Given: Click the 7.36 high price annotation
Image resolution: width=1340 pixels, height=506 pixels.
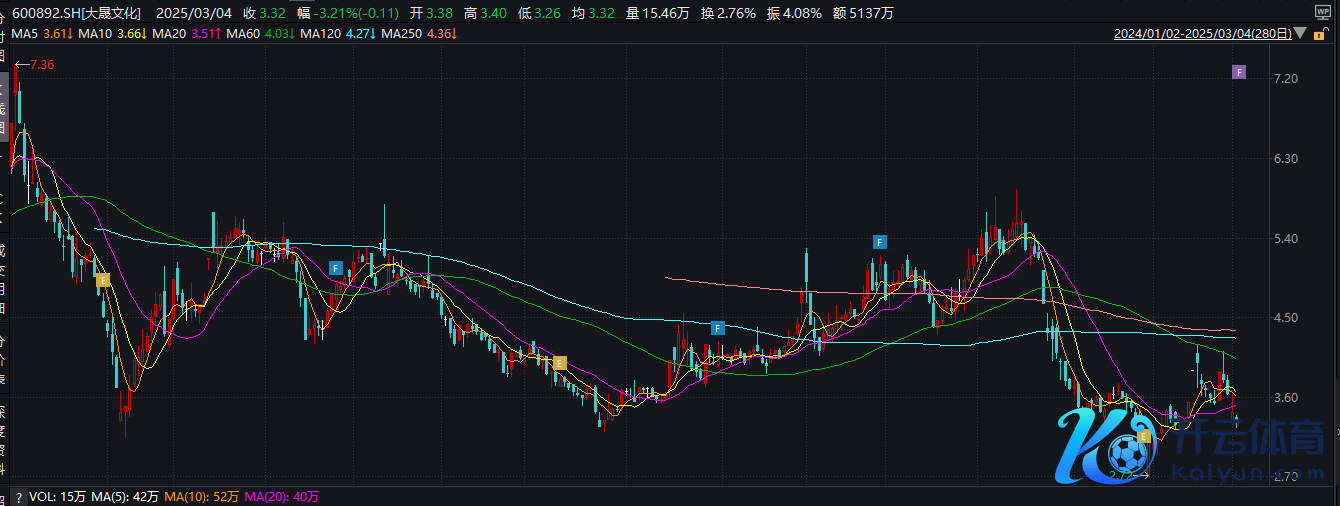Looking at the screenshot, I should click(41, 65).
